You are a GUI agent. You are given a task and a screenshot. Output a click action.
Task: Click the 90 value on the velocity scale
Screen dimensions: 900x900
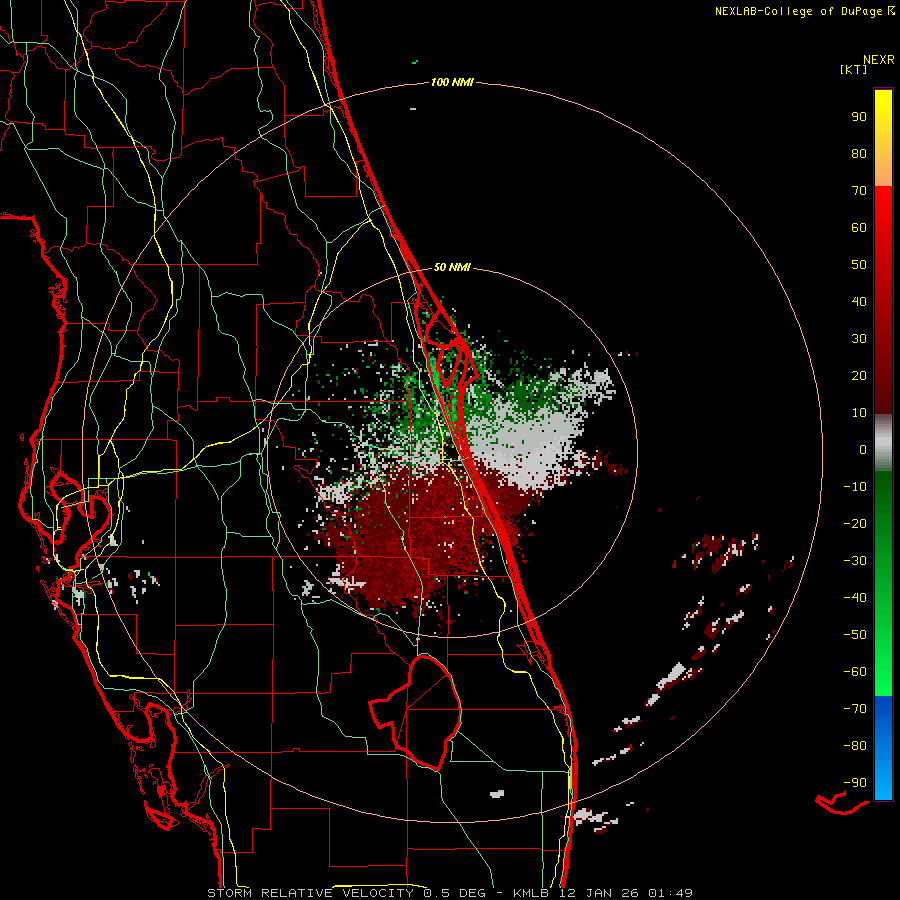(859, 117)
